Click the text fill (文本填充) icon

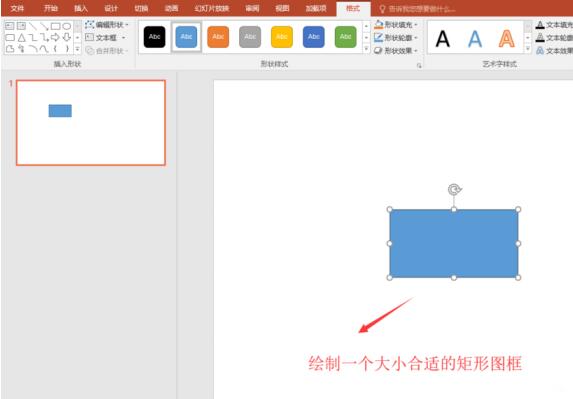(x=540, y=24)
